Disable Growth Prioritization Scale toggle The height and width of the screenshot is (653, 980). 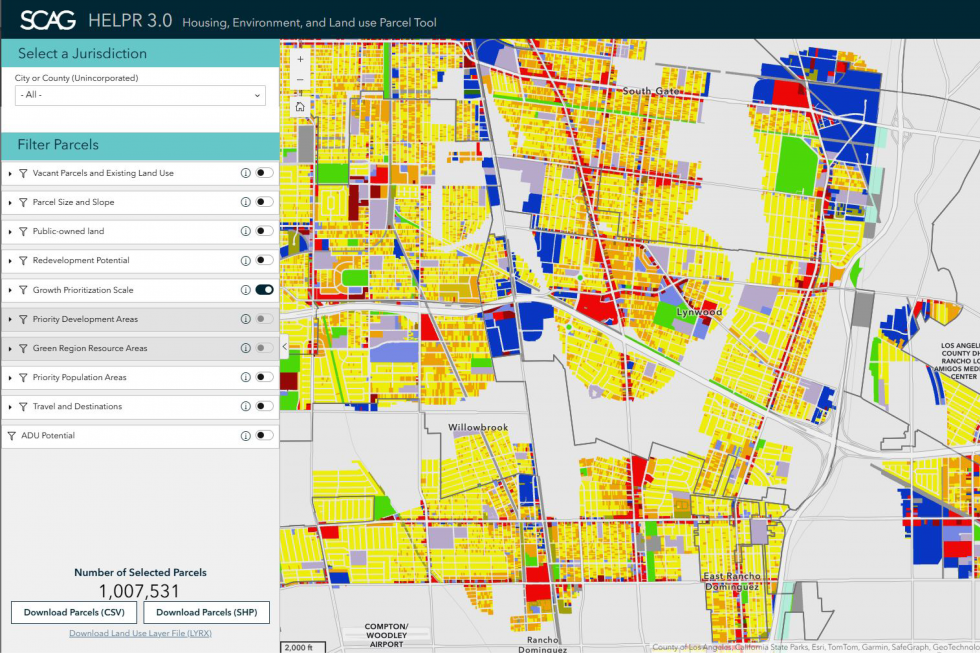(x=264, y=290)
